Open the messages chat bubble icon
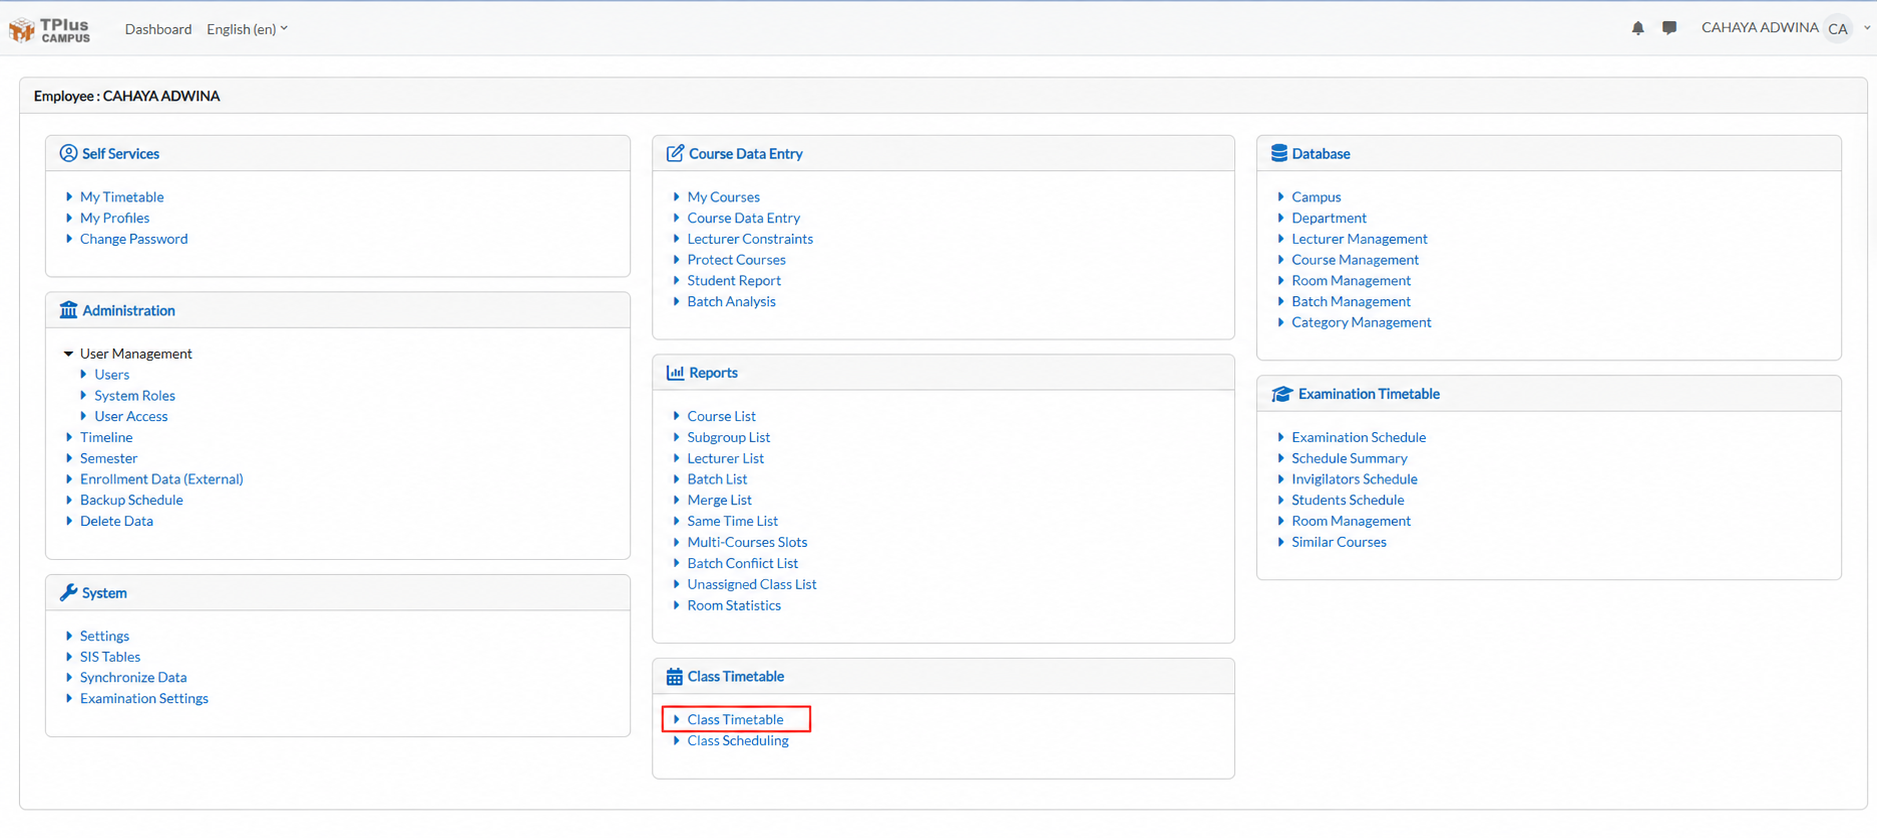1877x838 pixels. point(1669,28)
